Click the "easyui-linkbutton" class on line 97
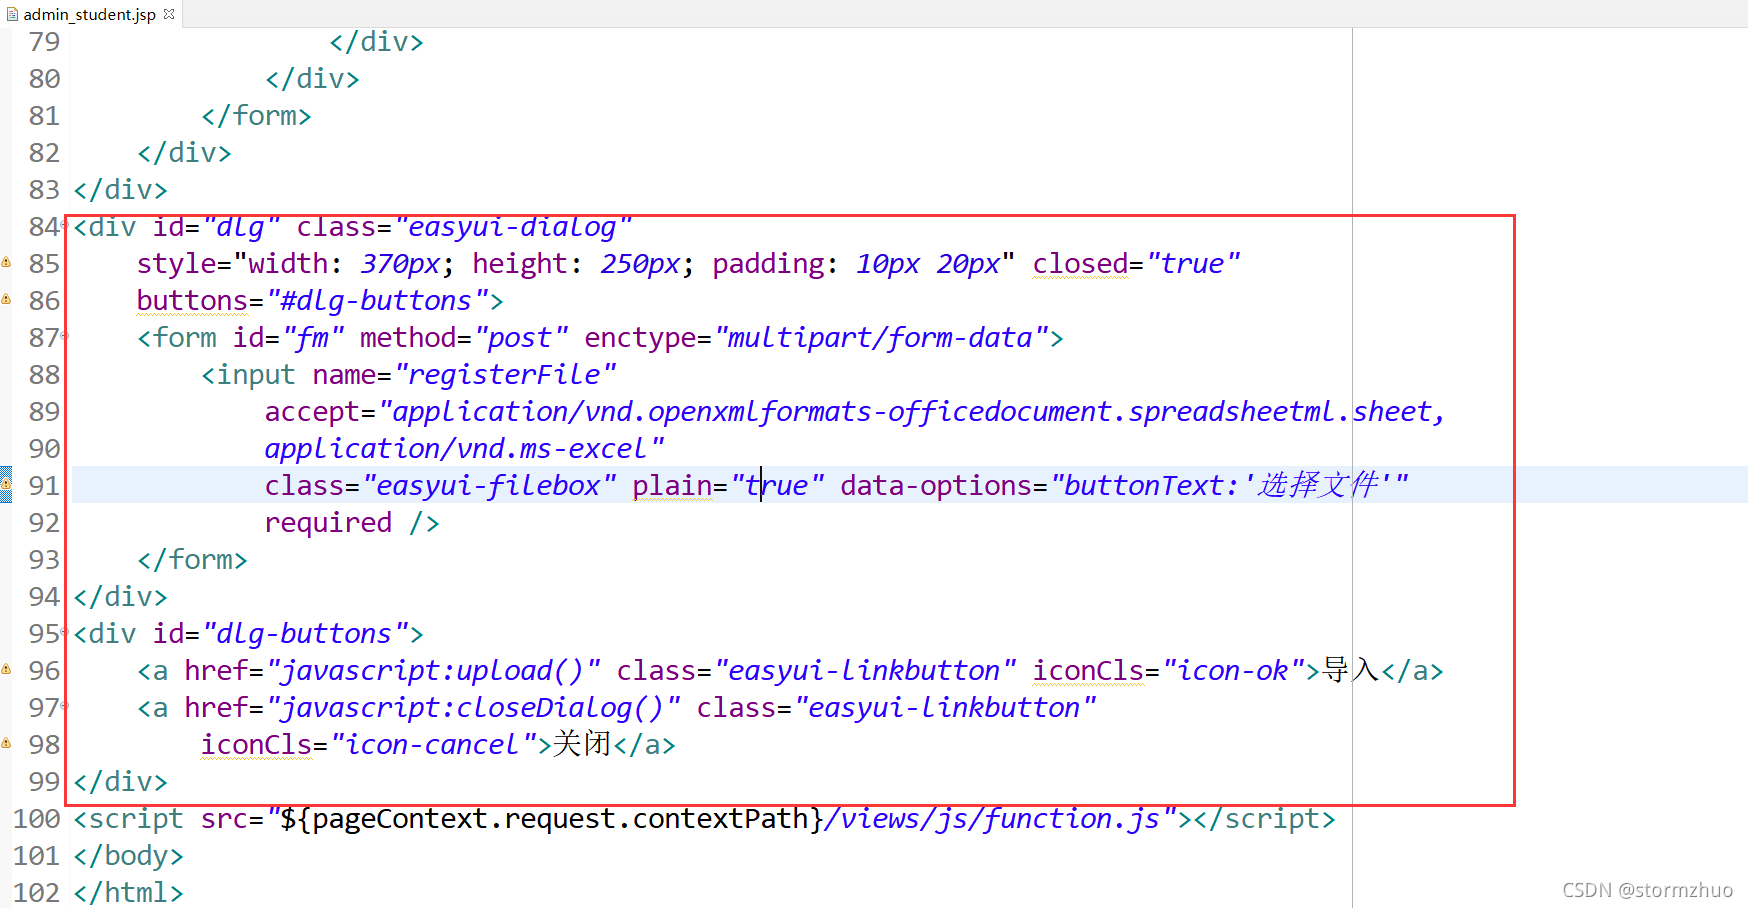 (x=945, y=708)
